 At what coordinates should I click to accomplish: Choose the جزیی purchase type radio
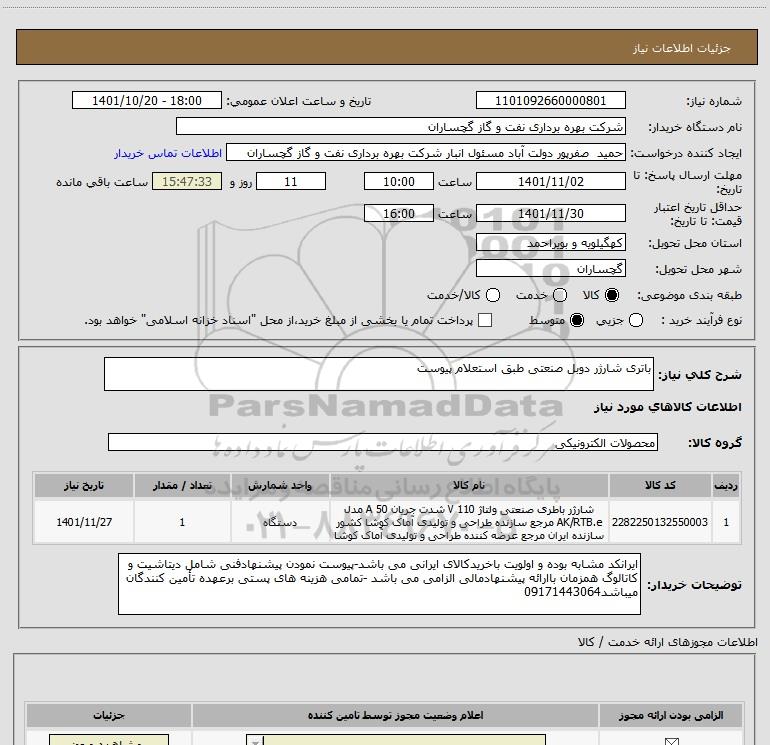tap(636, 320)
